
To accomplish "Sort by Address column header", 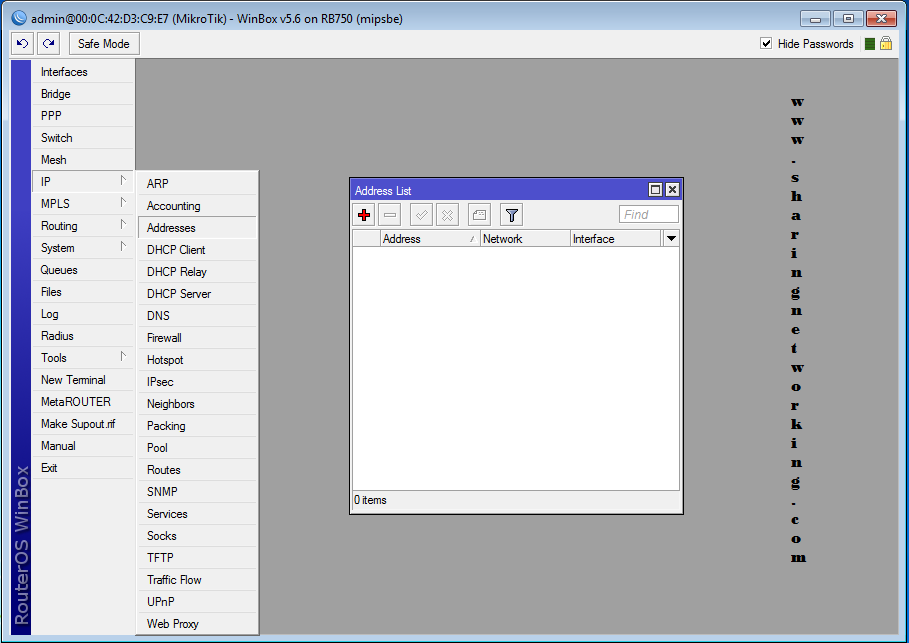I will 430,238.
